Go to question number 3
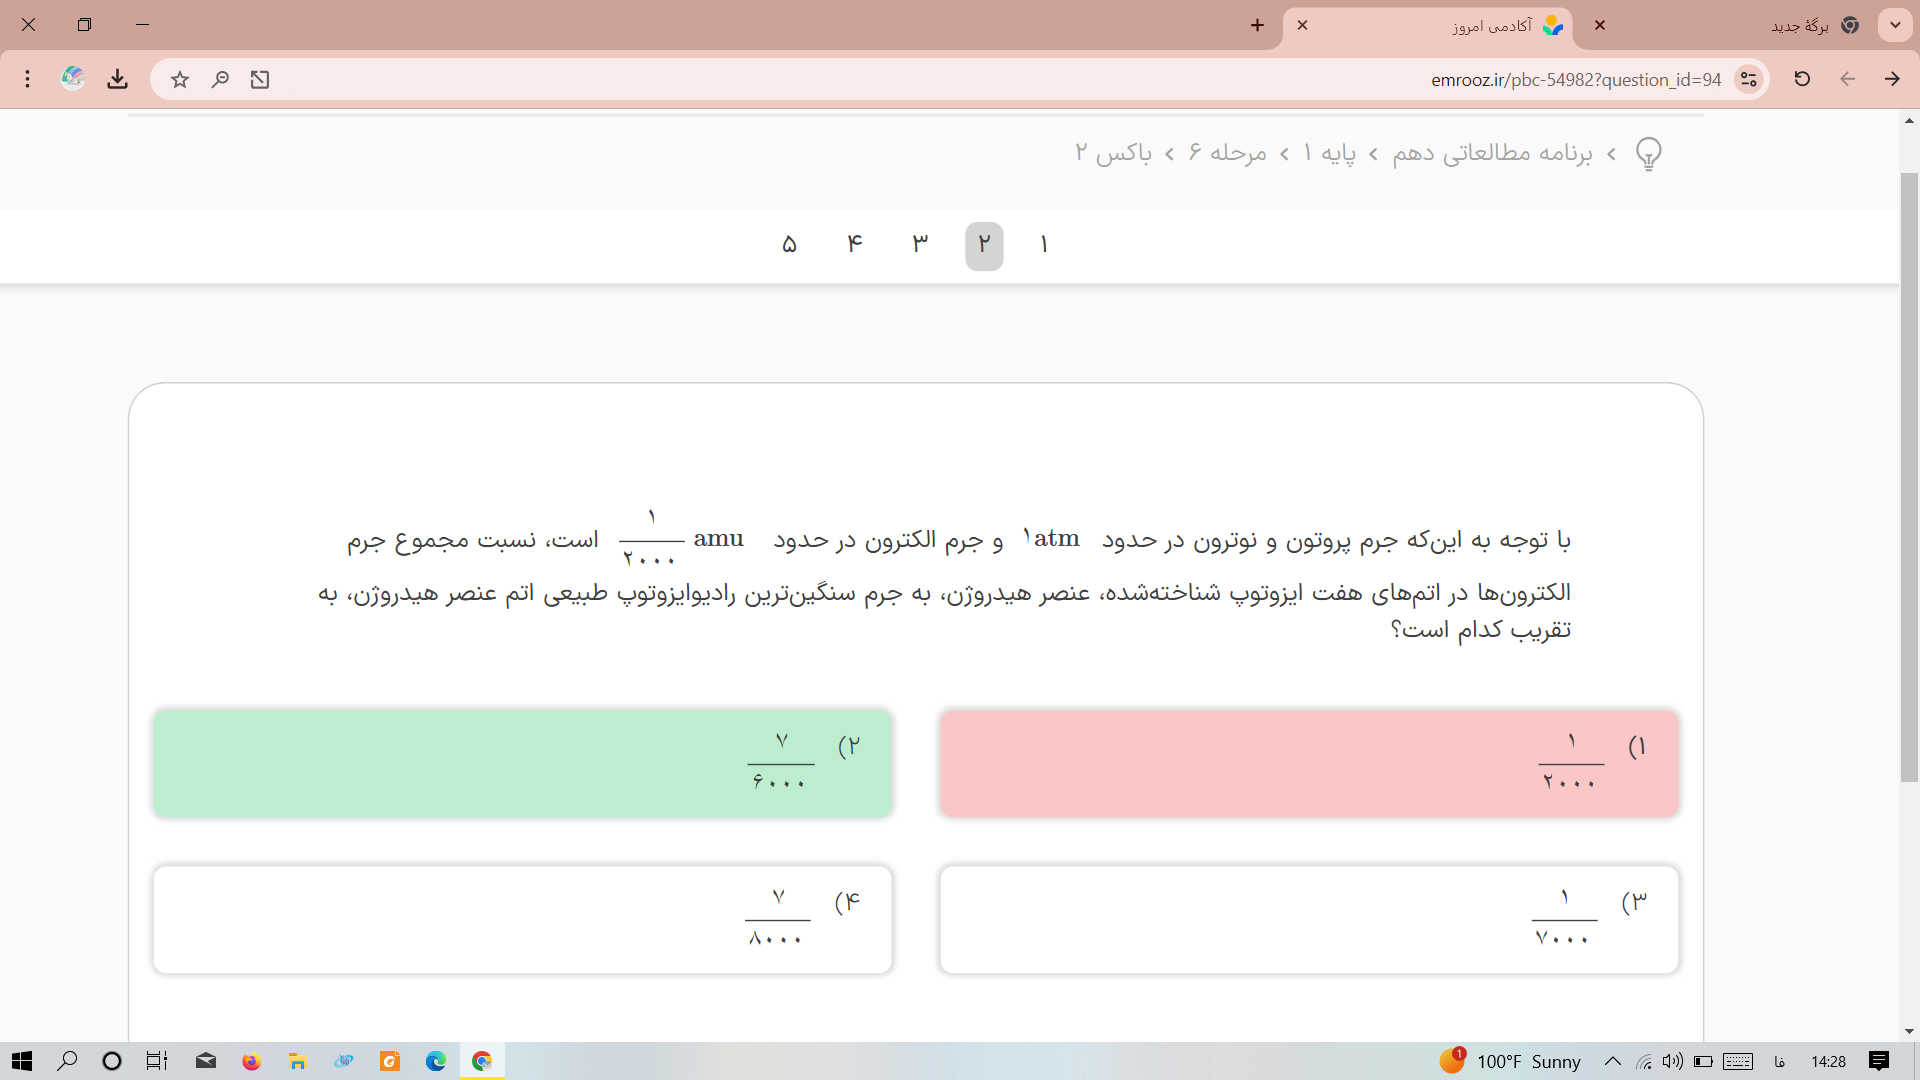The image size is (1920, 1080). pyautogui.click(x=920, y=245)
